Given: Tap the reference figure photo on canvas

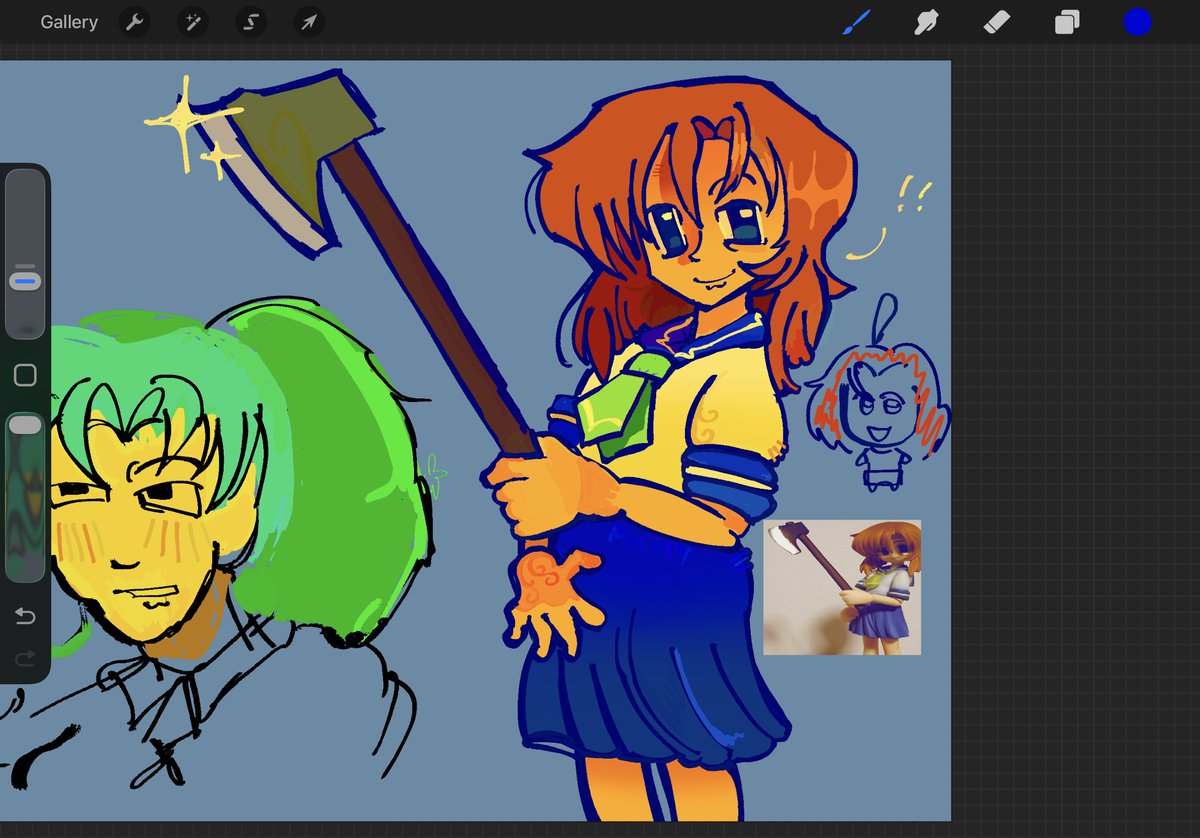Looking at the screenshot, I should click(x=842, y=588).
